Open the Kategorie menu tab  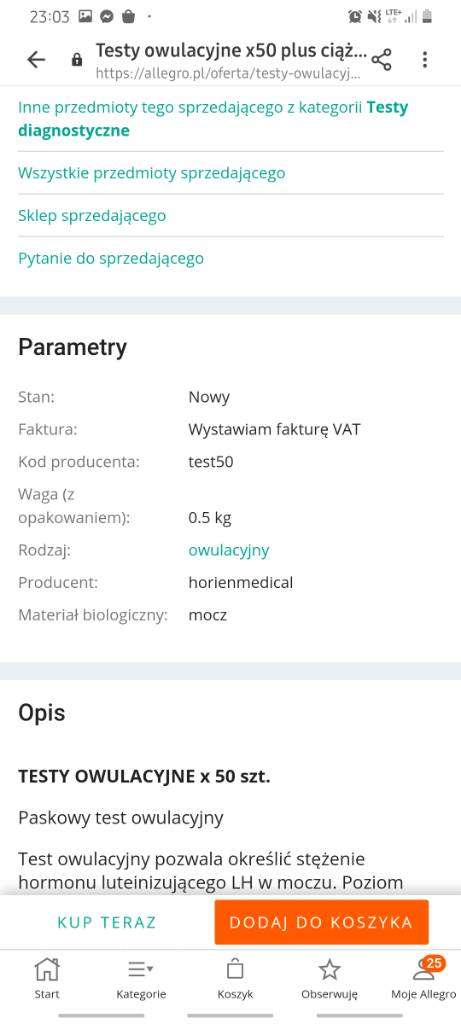tap(141, 978)
